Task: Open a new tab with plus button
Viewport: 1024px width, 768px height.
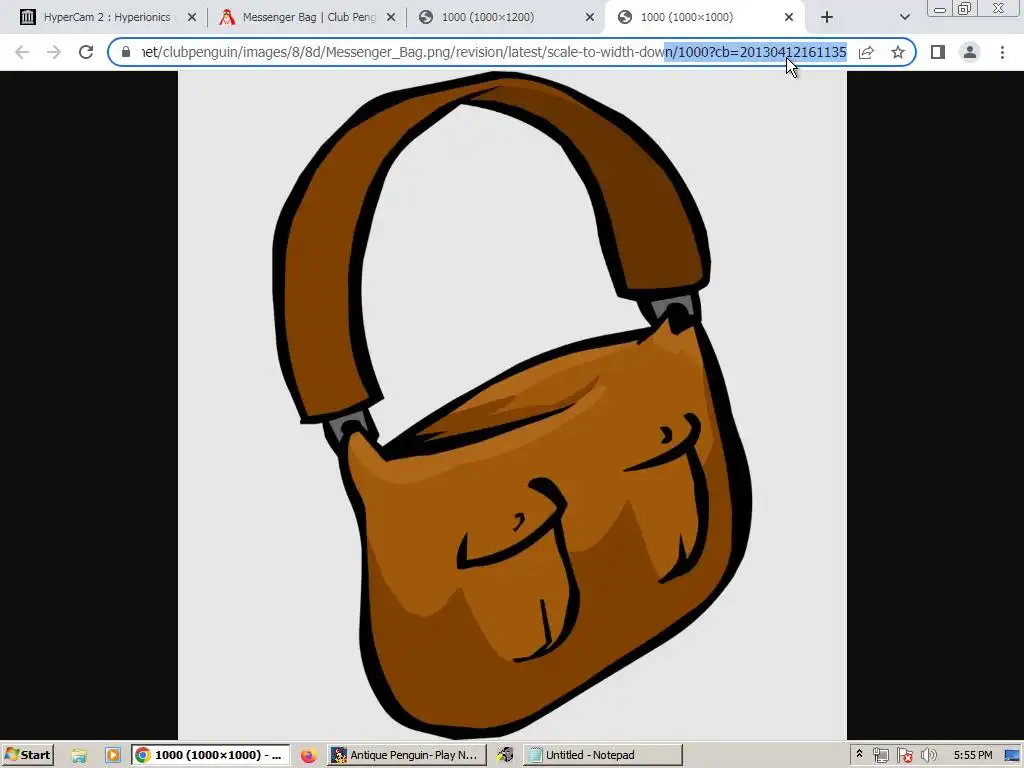Action: tap(827, 18)
